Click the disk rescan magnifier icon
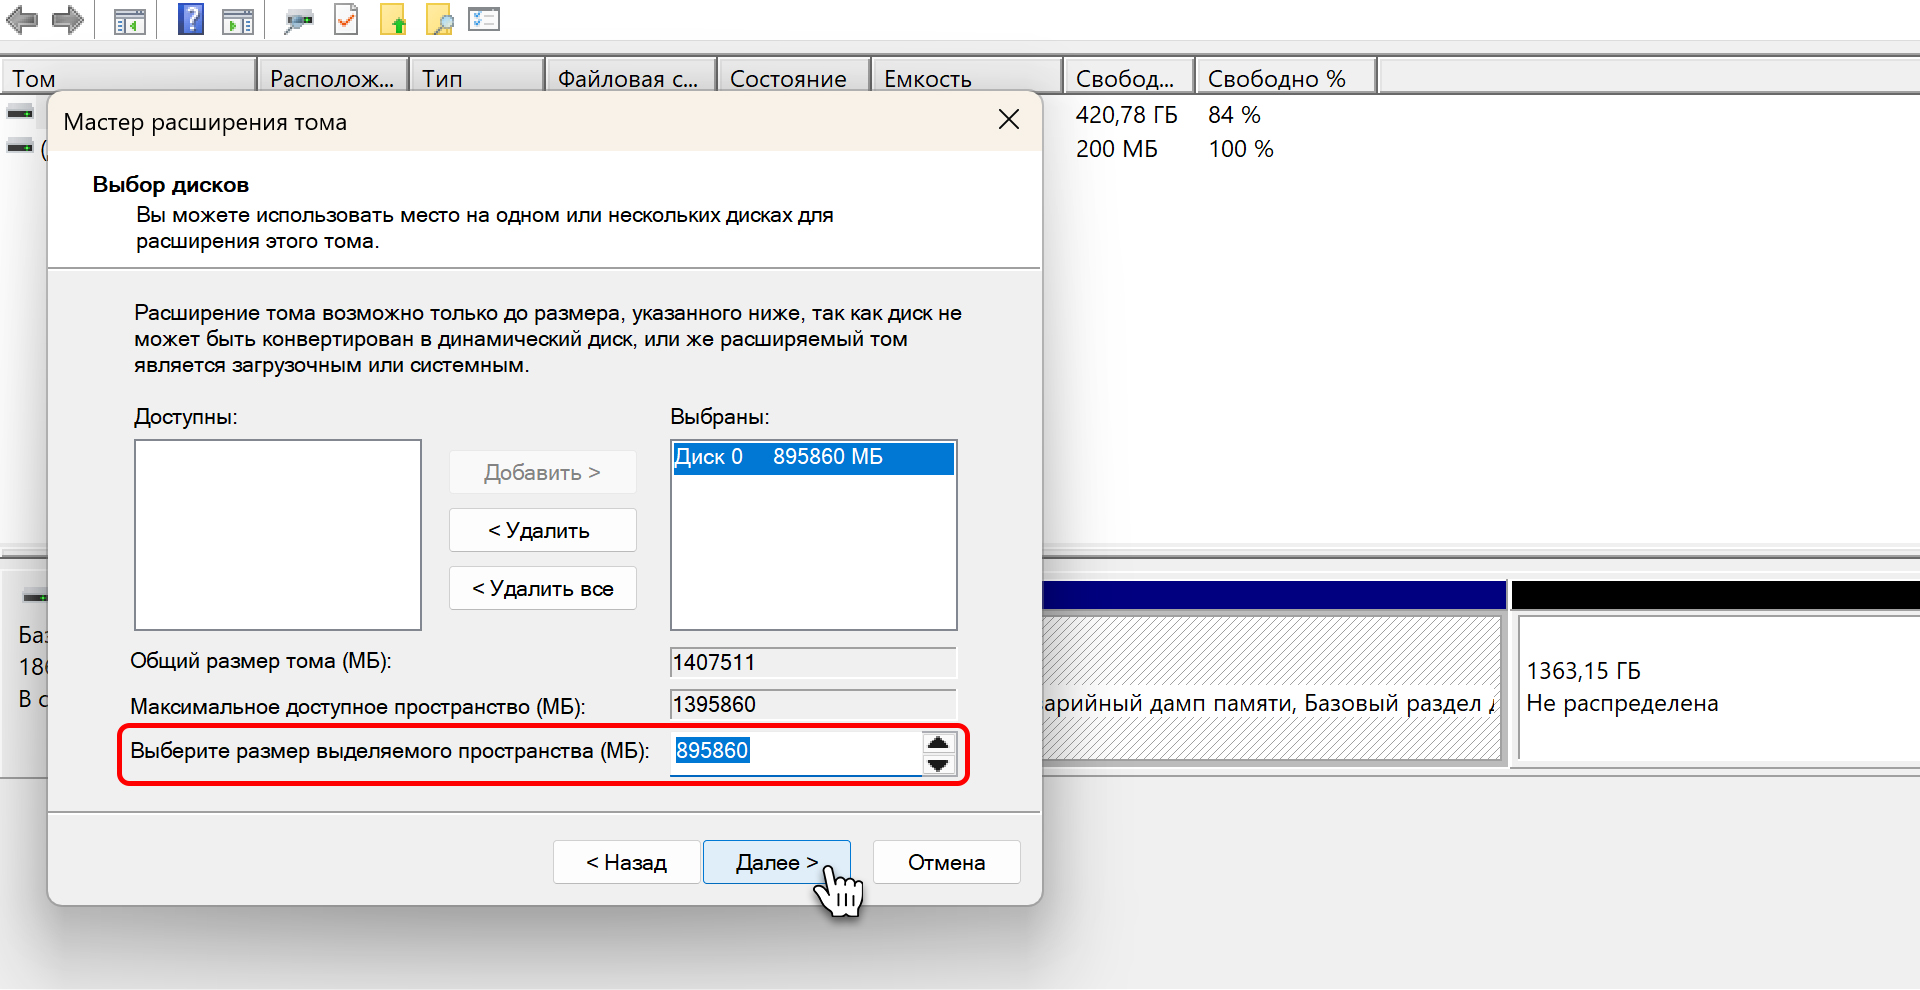 (298, 20)
